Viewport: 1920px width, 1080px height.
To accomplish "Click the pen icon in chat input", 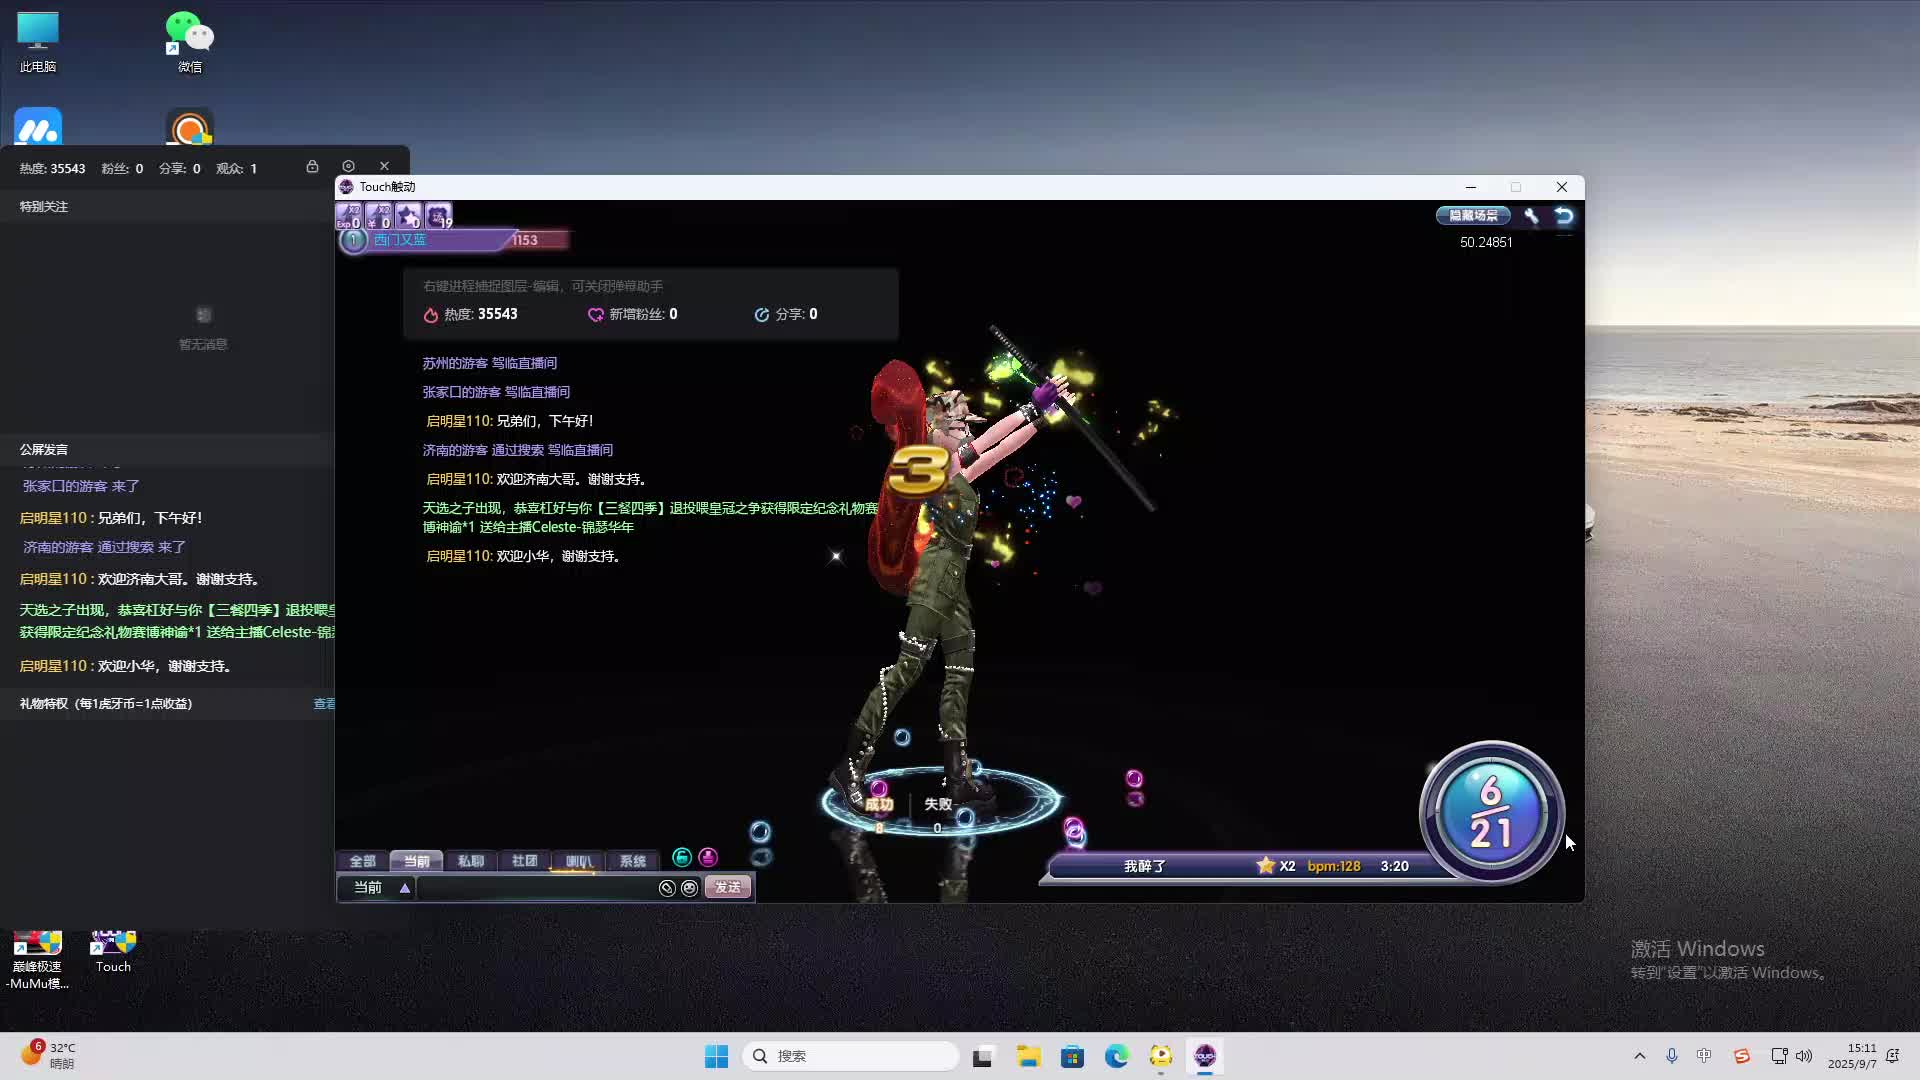I will pyautogui.click(x=667, y=888).
